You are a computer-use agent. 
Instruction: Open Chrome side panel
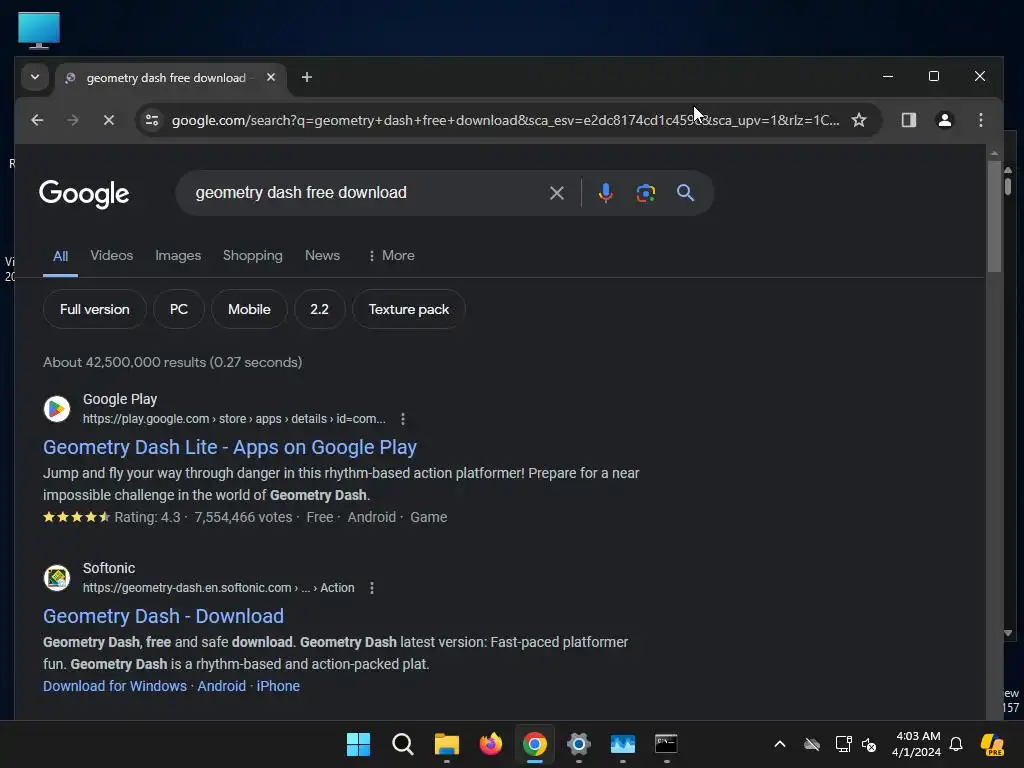pyautogui.click(x=908, y=120)
